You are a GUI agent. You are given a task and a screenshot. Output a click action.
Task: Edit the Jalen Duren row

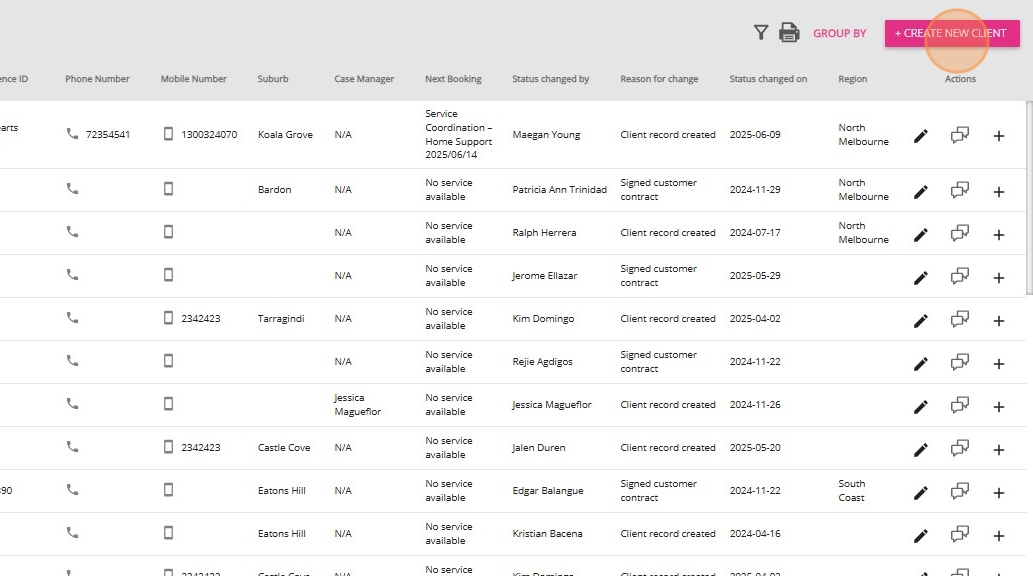(921, 449)
